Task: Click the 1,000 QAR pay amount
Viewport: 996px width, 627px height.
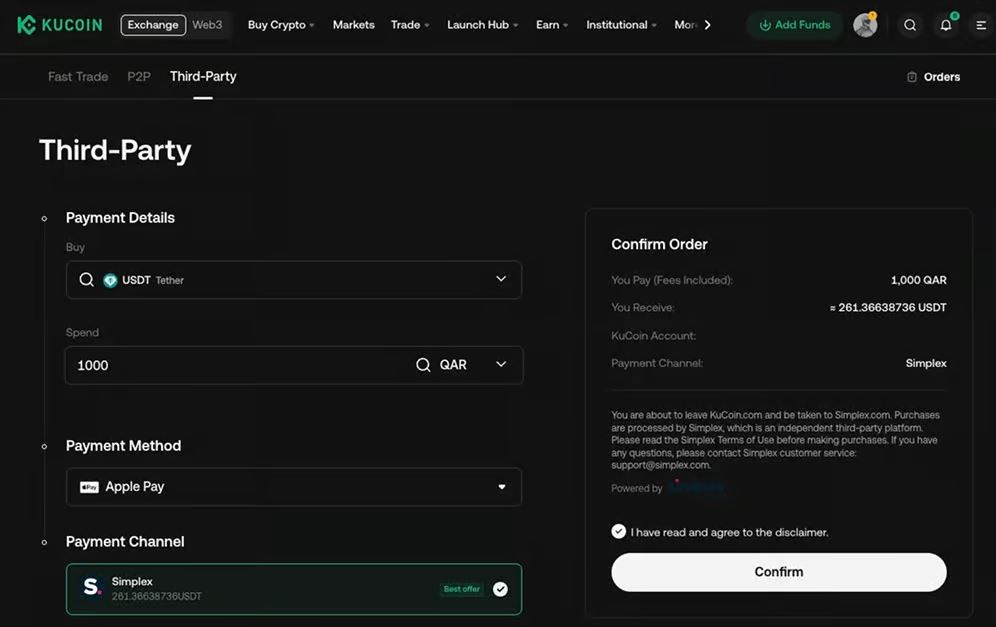Action: 919,280
